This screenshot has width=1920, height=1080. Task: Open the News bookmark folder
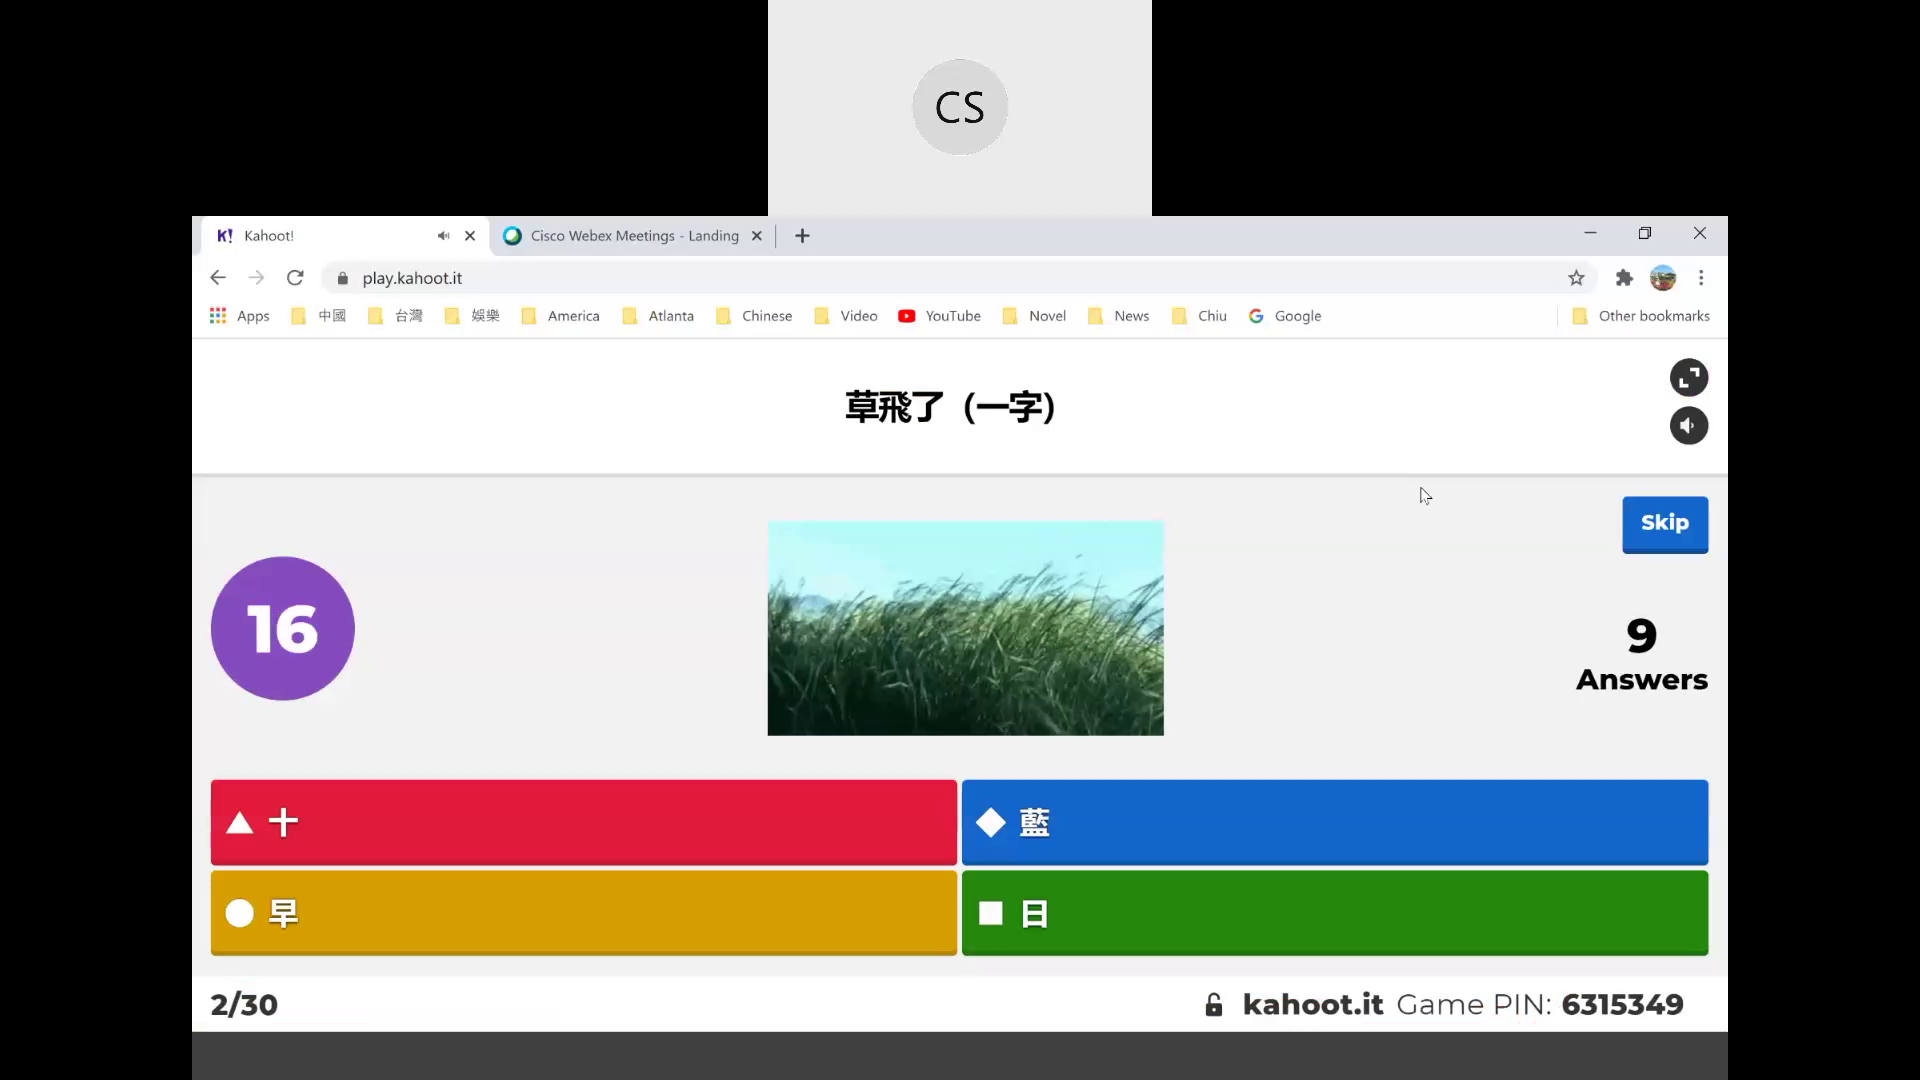coord(1119,316)
